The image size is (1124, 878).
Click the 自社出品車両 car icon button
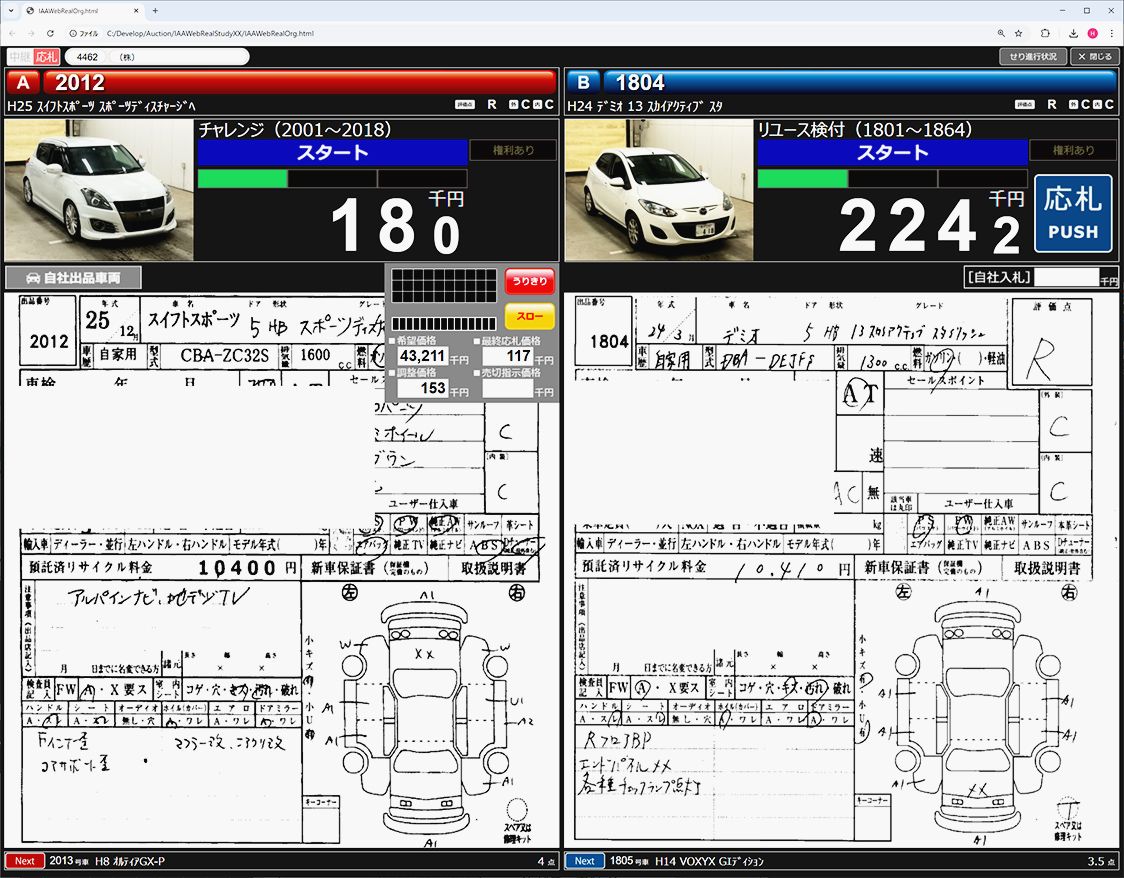pyautogui.click(x=73, y=277)
